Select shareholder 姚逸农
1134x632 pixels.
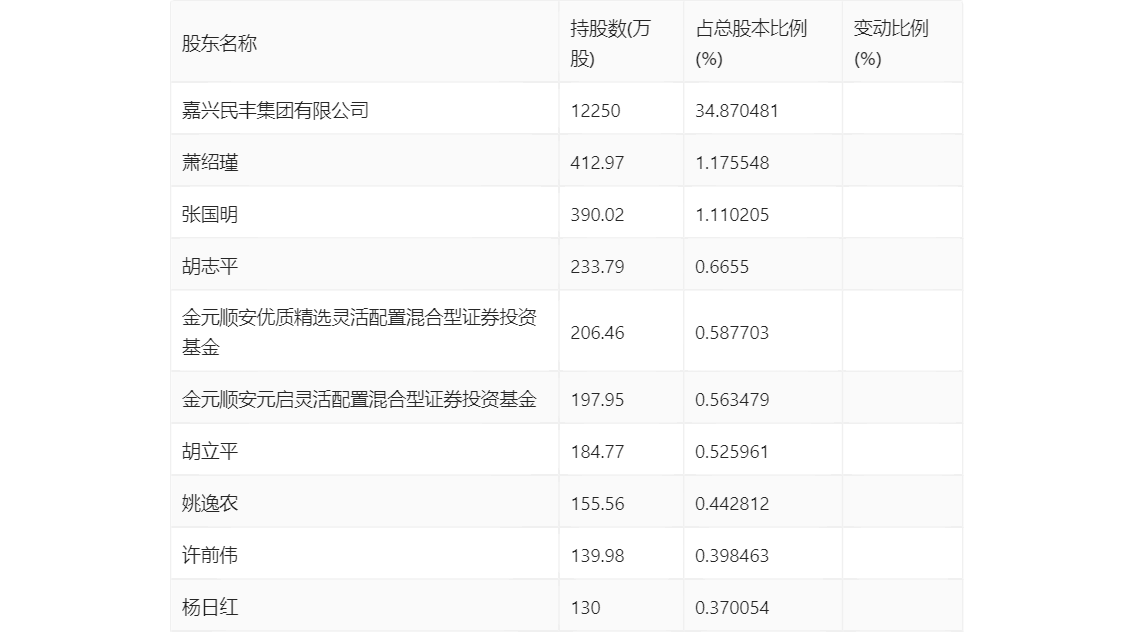210,503
